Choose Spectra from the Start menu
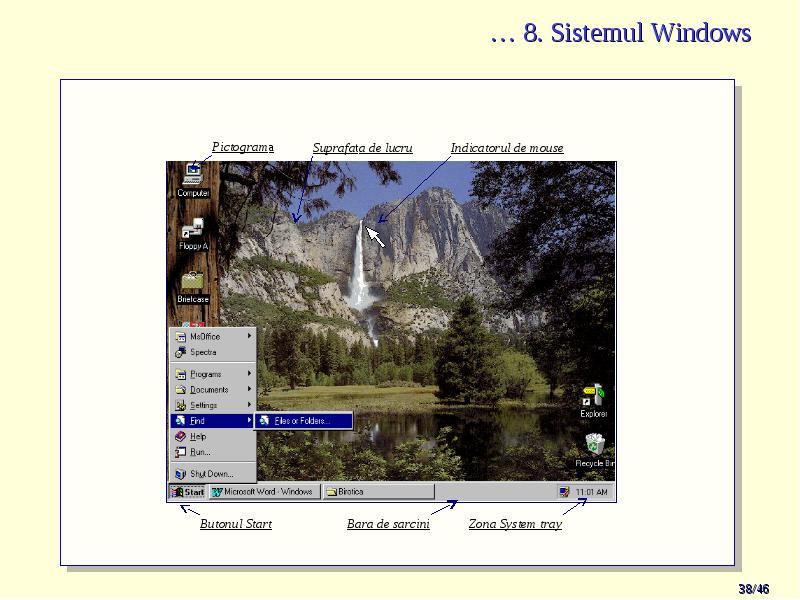This screenshot has width=800, height=600. pyautogui.click(x=213, y=352)
